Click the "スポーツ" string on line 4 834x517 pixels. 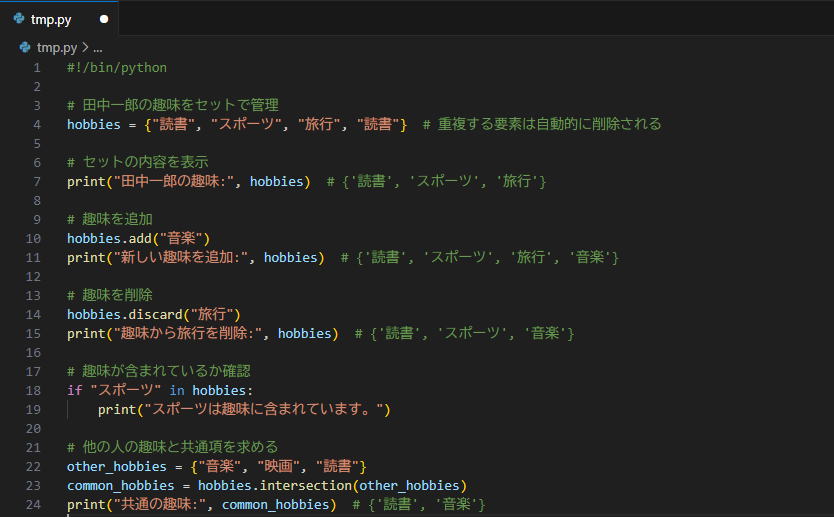click(246, 124)
